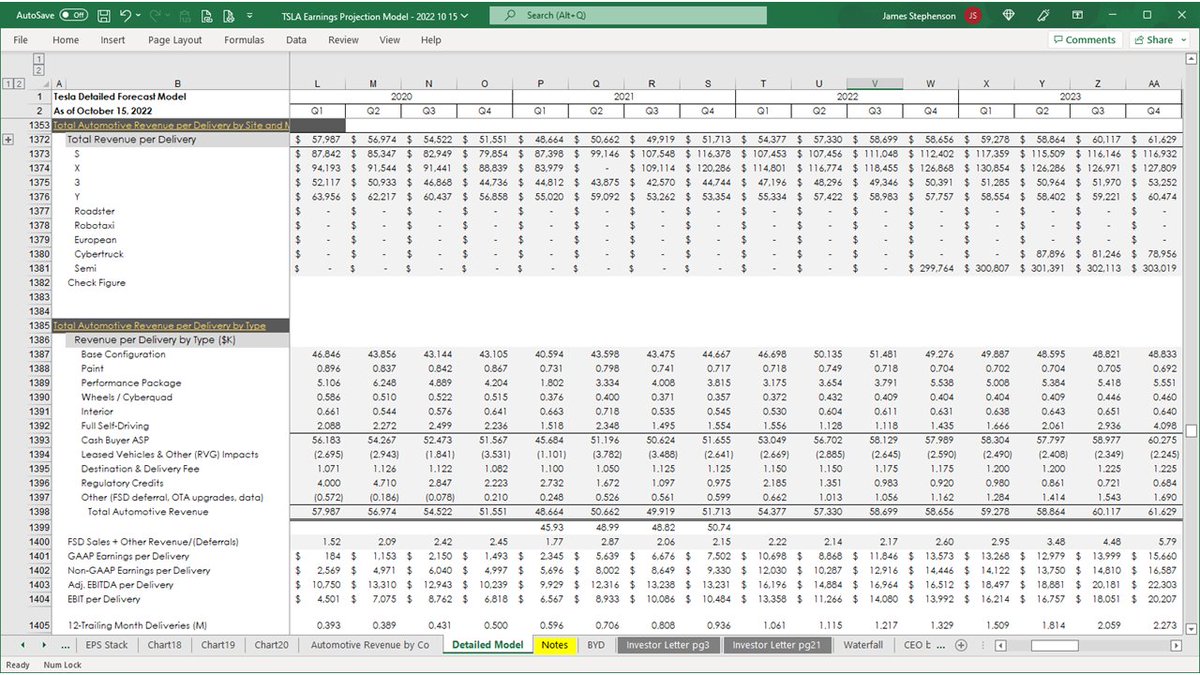Open the Investor Letter pg3 sheet
This screenshot has width=1200, height=675.
[667, 645]
